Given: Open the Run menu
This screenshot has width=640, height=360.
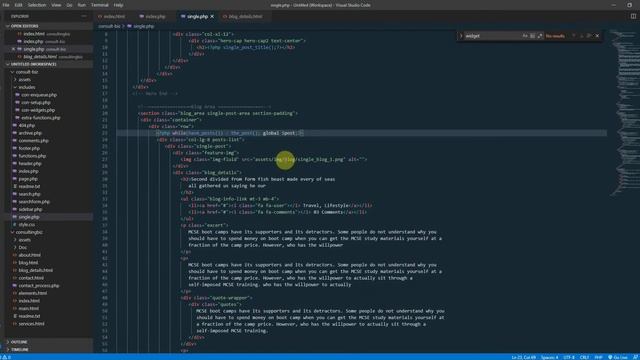Looking at the screenshot, I should pyautogui.click(x=82, y=5).
